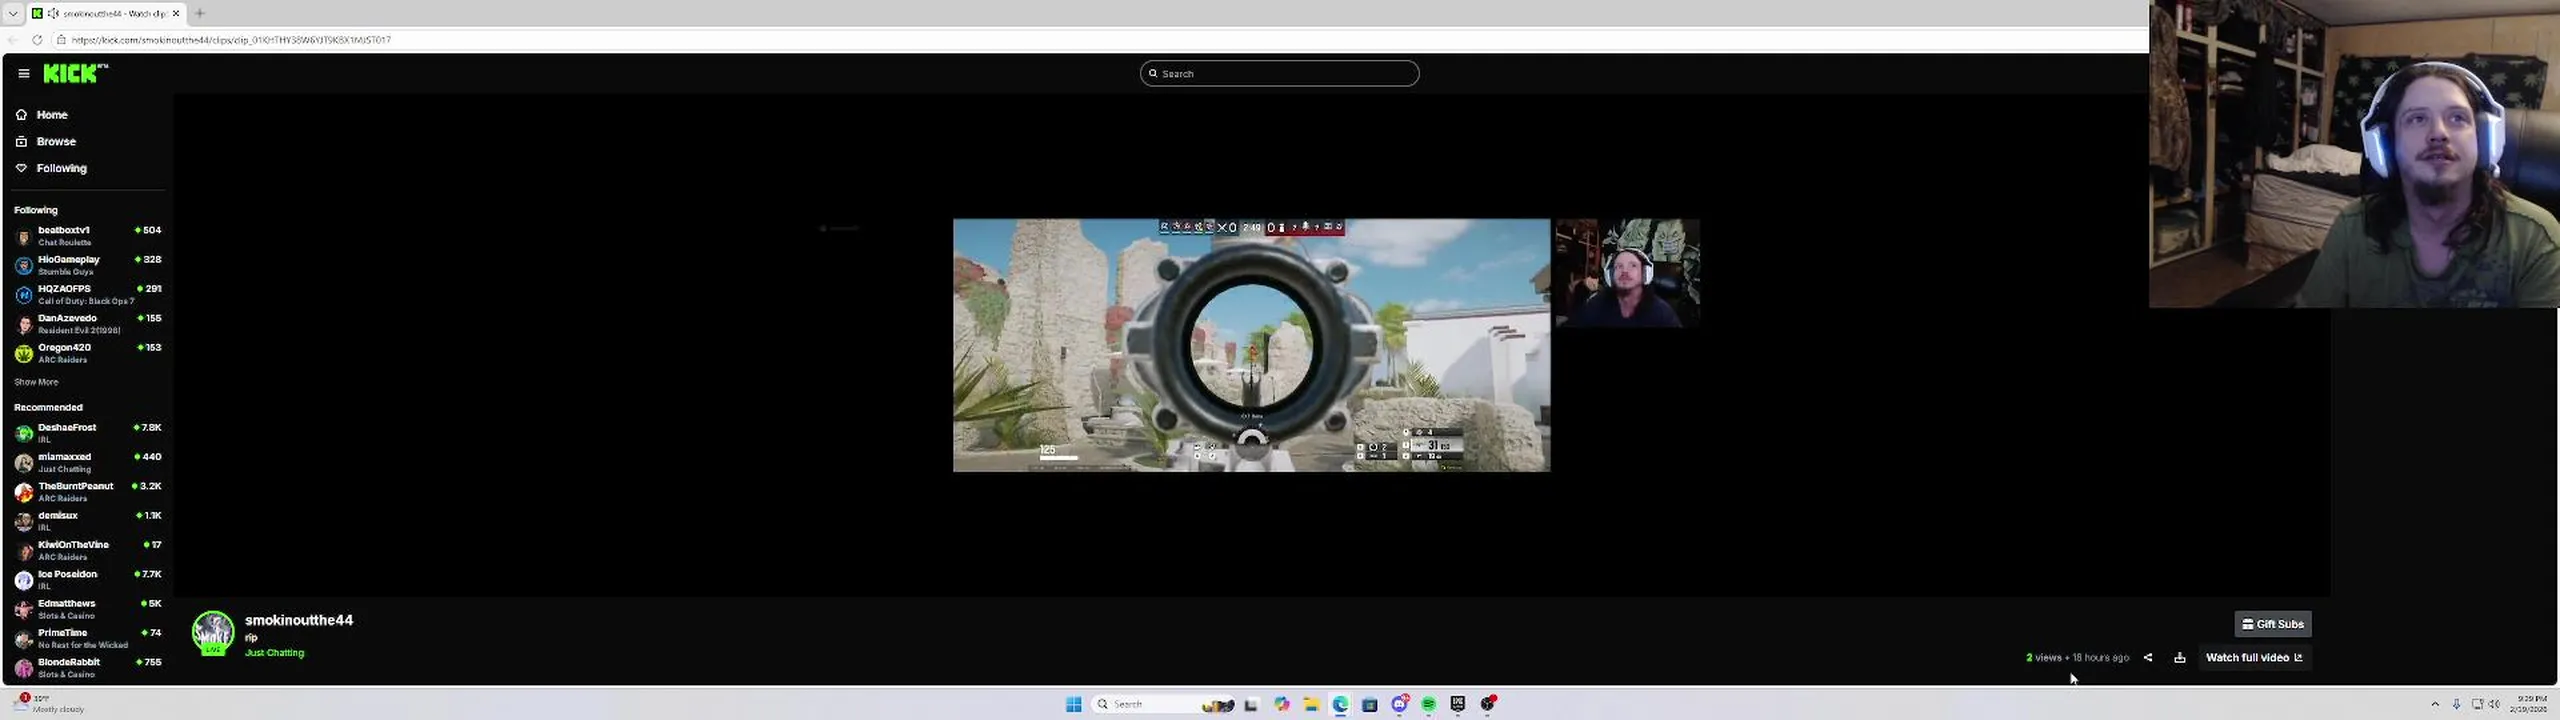The width and height of the screenshot is (2560, 720).
Task: Open a new browser tab
Action: (x=200, y=13)
